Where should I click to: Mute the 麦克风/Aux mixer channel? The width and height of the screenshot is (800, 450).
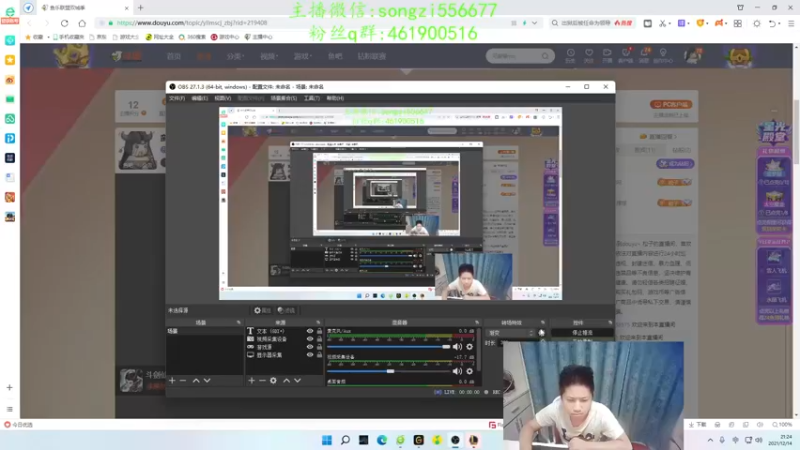tap(457, 347)
